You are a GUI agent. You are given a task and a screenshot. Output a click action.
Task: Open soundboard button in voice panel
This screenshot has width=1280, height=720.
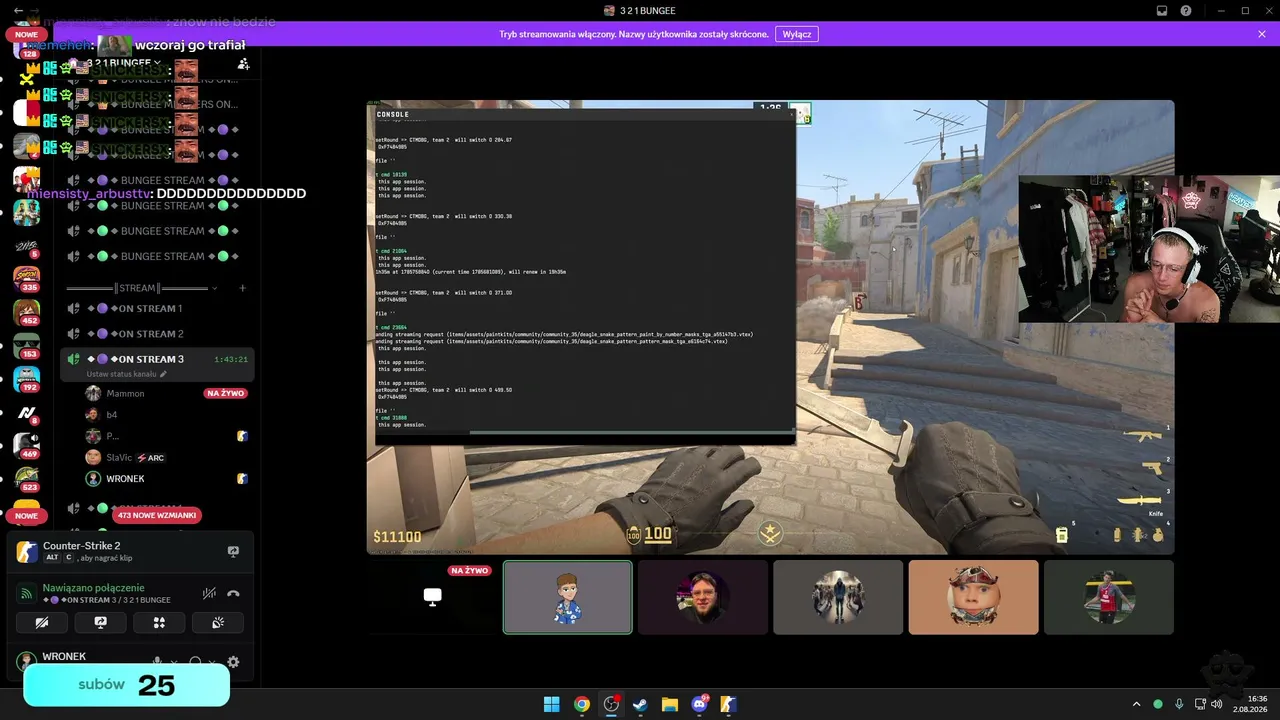click(218, 622)
